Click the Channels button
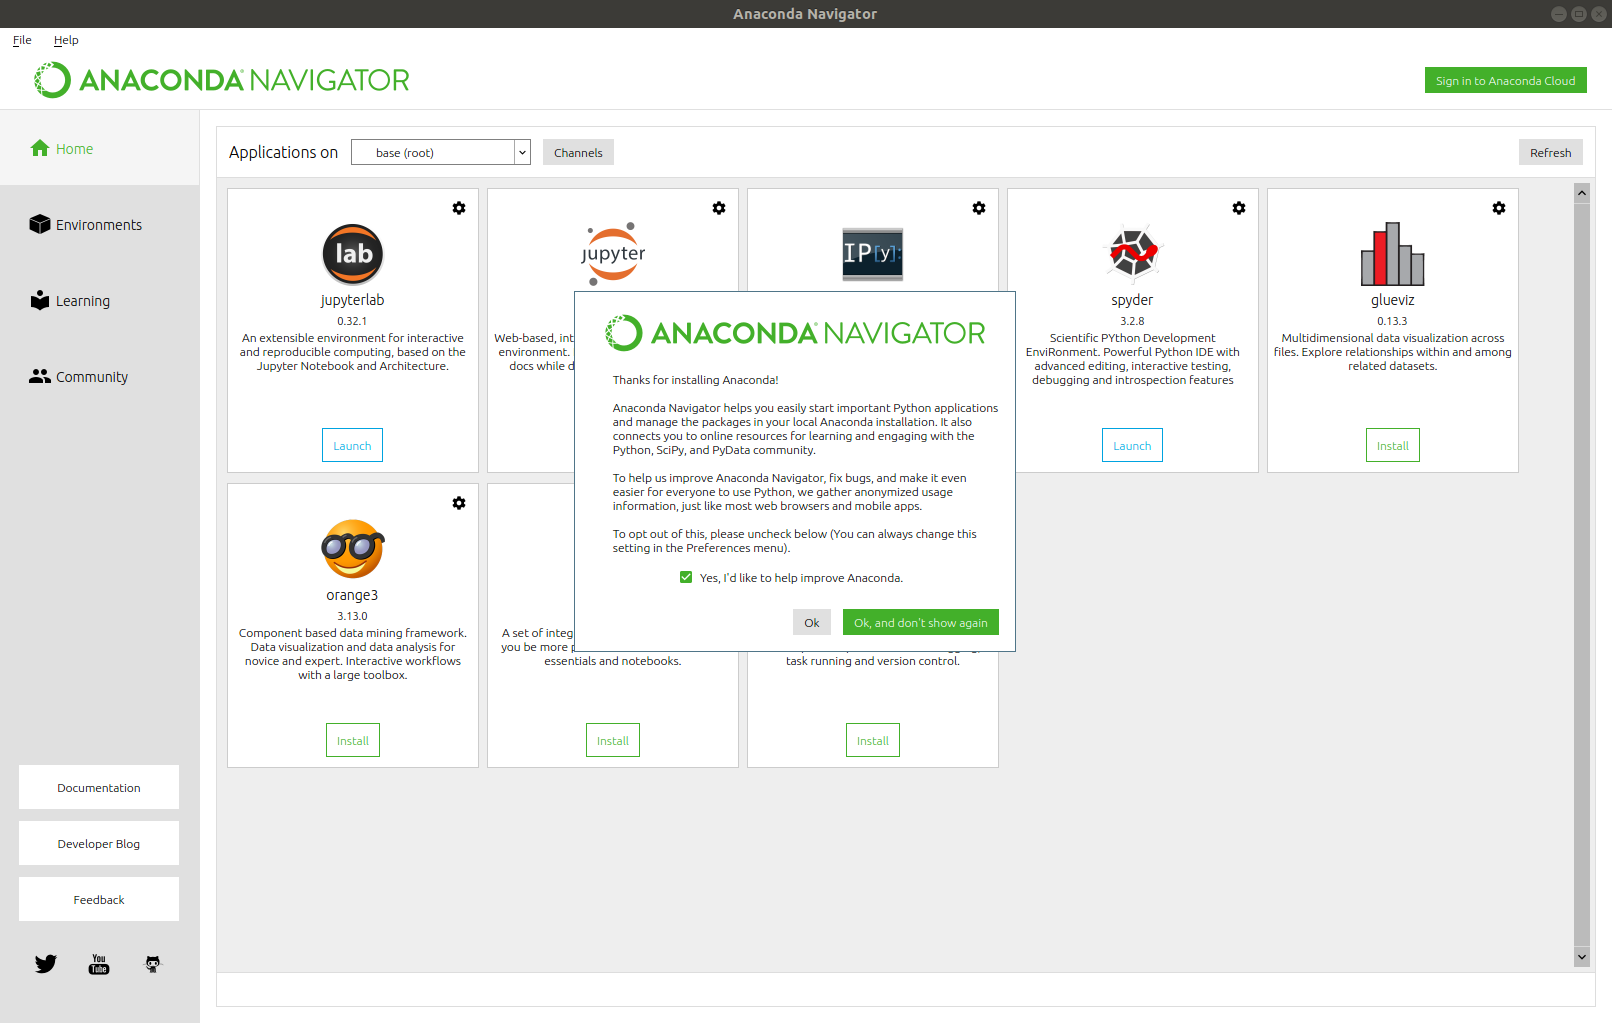 click(x=578, y=152)
